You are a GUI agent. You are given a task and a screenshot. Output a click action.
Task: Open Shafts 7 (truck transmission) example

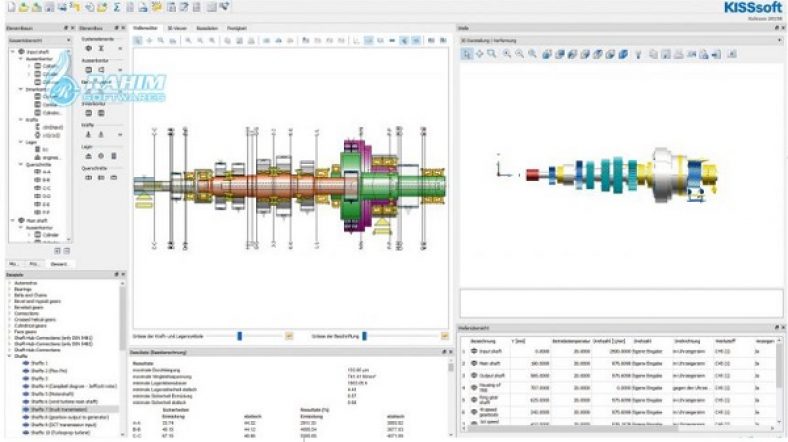coord(59,409)
